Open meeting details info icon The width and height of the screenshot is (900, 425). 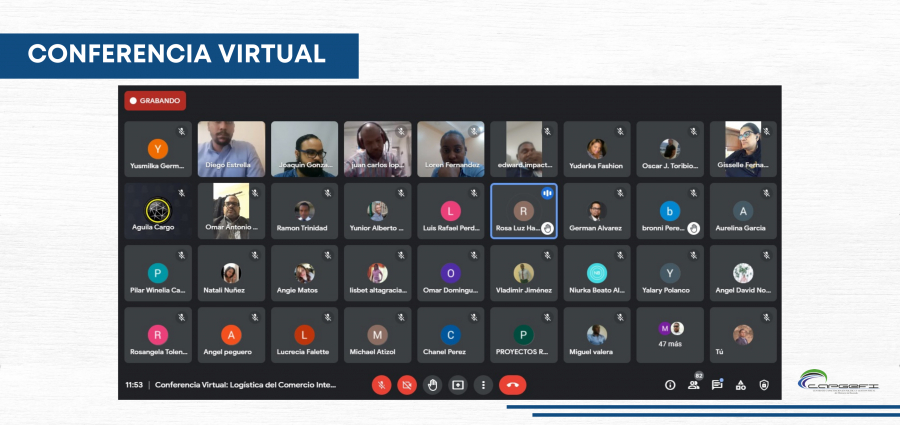pyautogui.click(x=670, y=385)
